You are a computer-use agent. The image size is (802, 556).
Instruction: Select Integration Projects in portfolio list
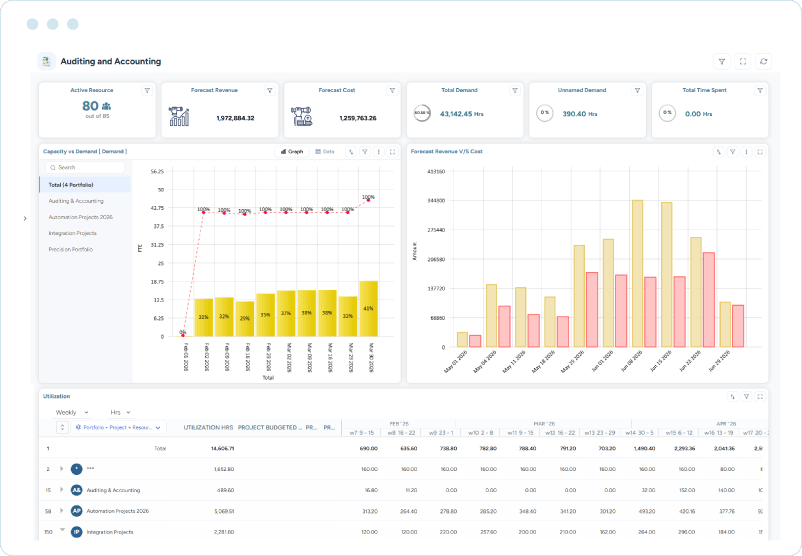pos(73,233)
